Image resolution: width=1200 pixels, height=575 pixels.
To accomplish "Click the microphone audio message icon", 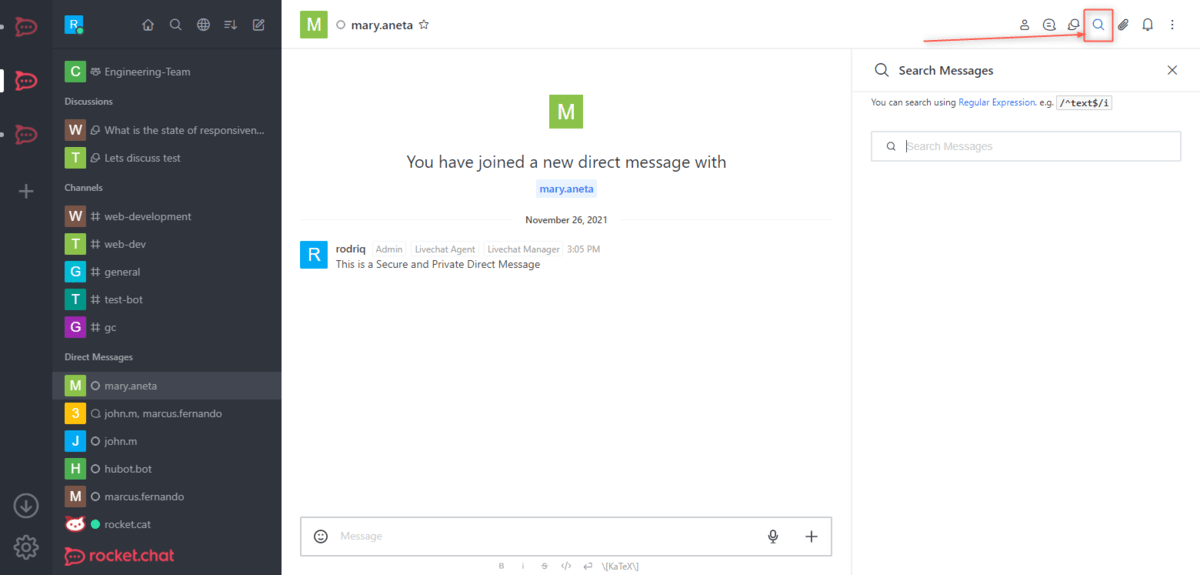I will pyautogui.click(x=773, y=536).
